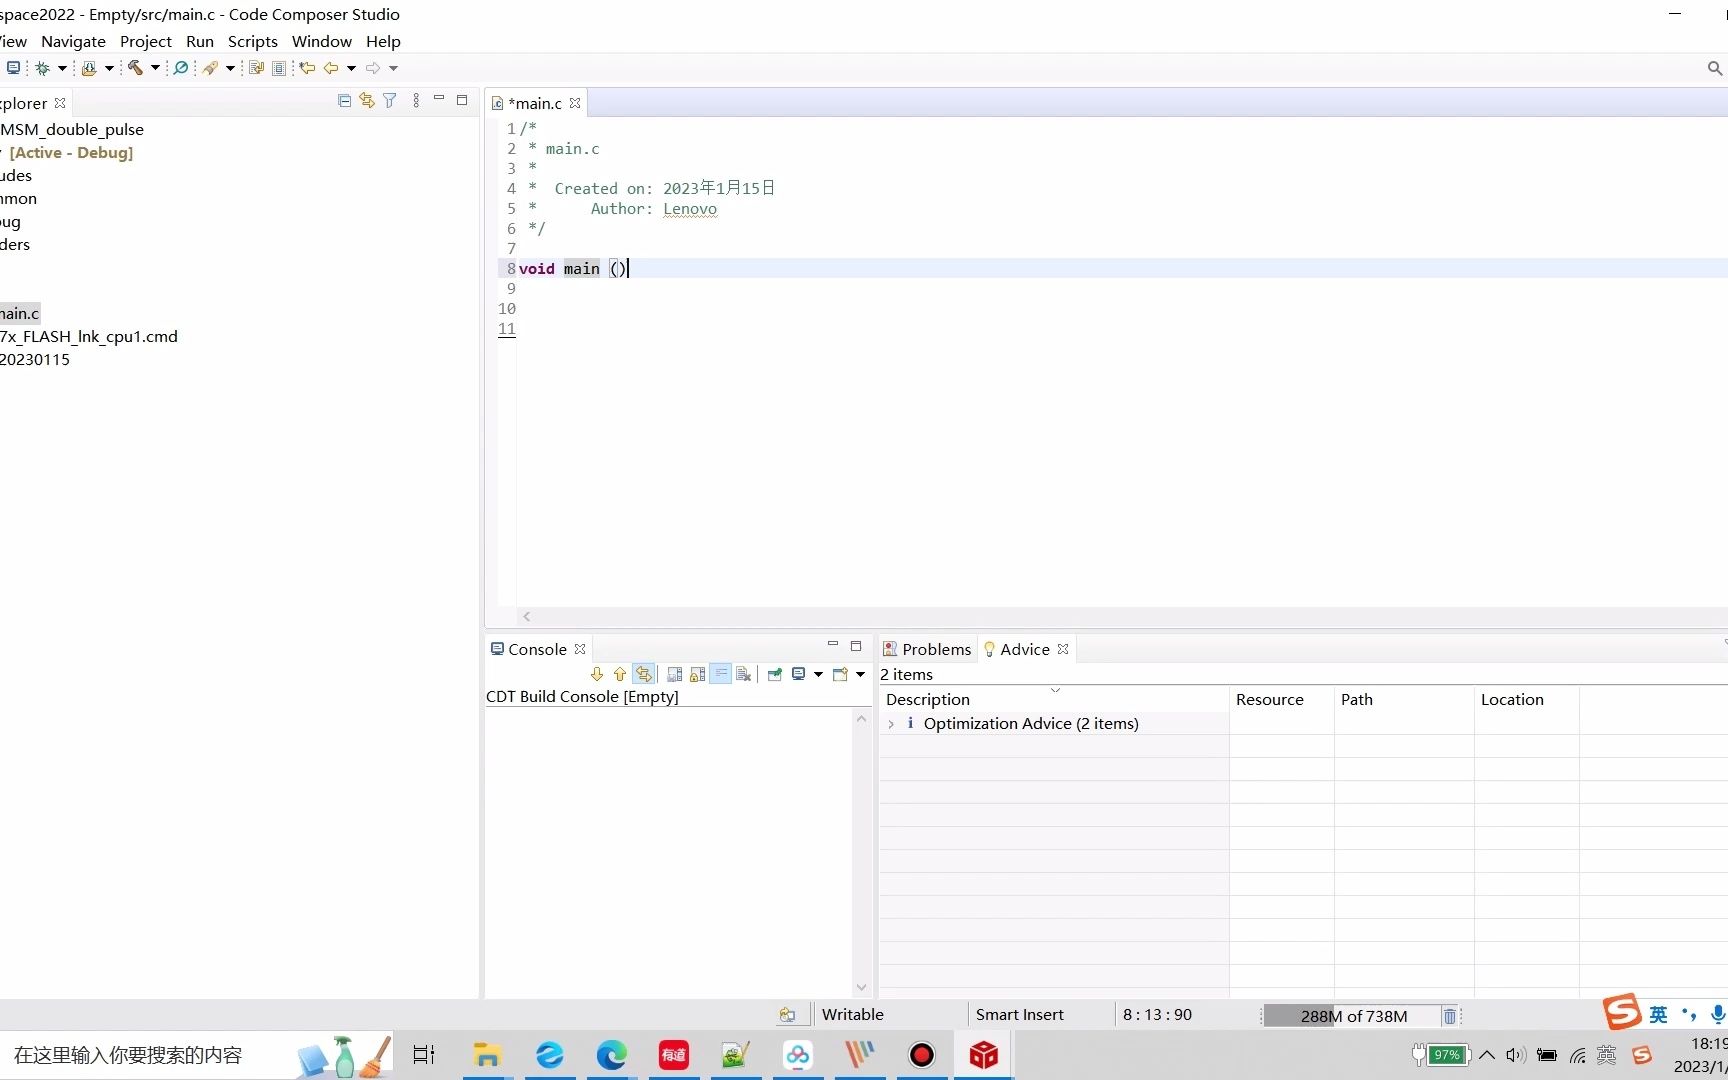Open the Project Explorer view menu dots
Image resolution: width=1728 pixels, height=1080 pixels.
click(416, 100)
